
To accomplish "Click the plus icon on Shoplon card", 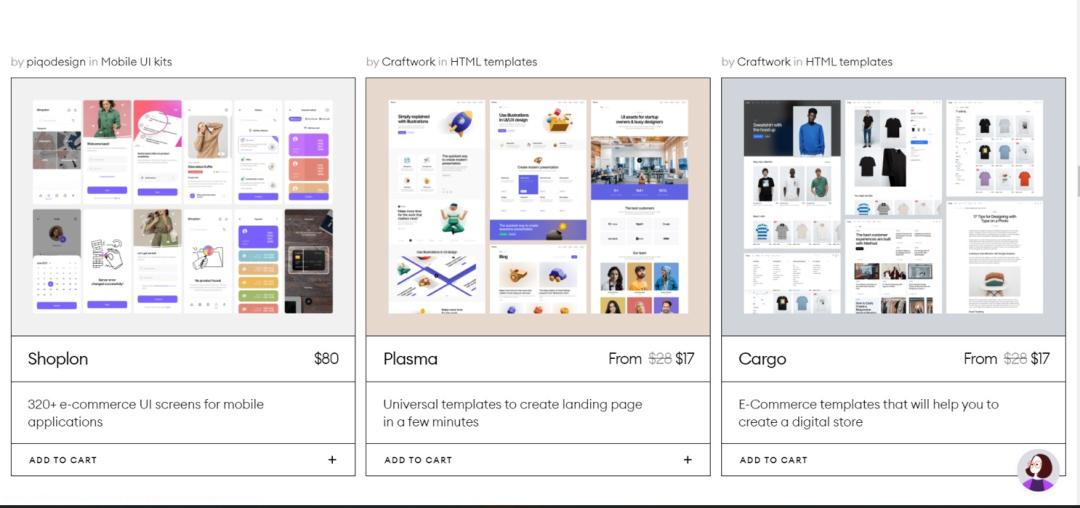I will coord(332,460).
